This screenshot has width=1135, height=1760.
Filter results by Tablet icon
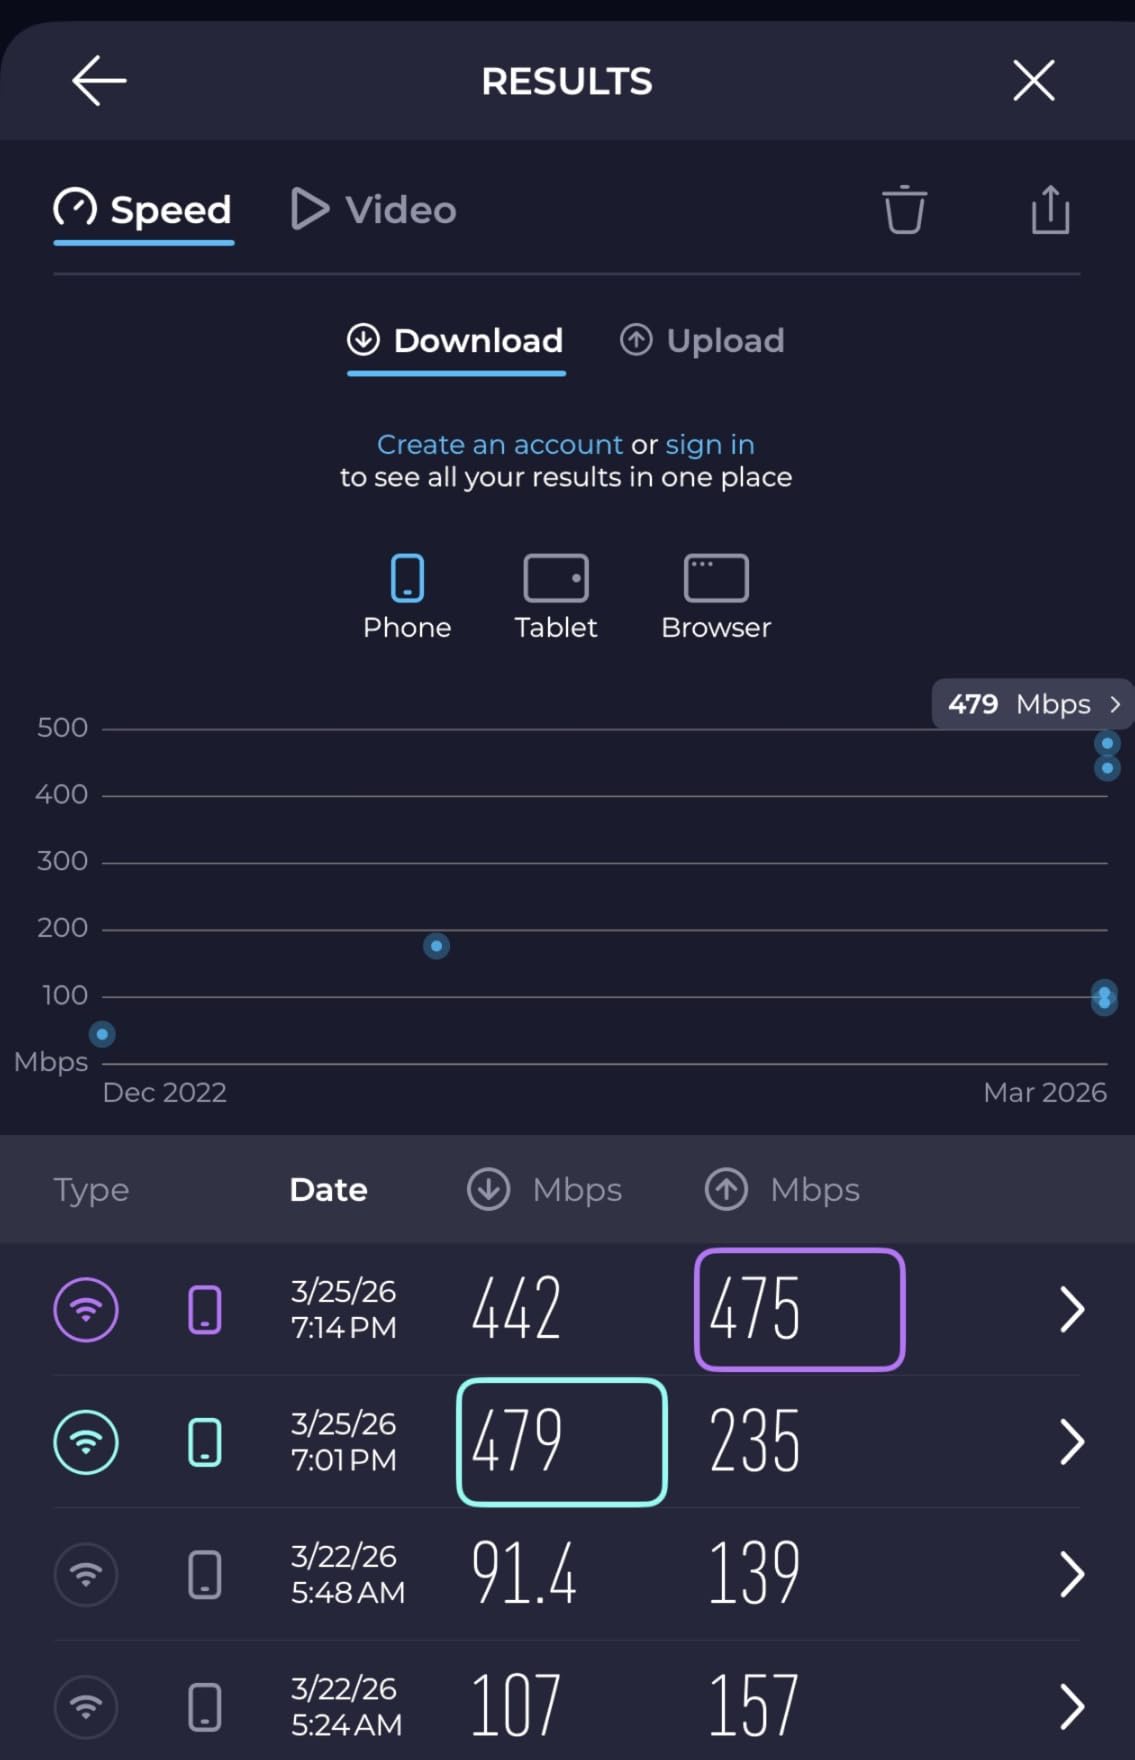pyautogui.click(x=556, y=596)
